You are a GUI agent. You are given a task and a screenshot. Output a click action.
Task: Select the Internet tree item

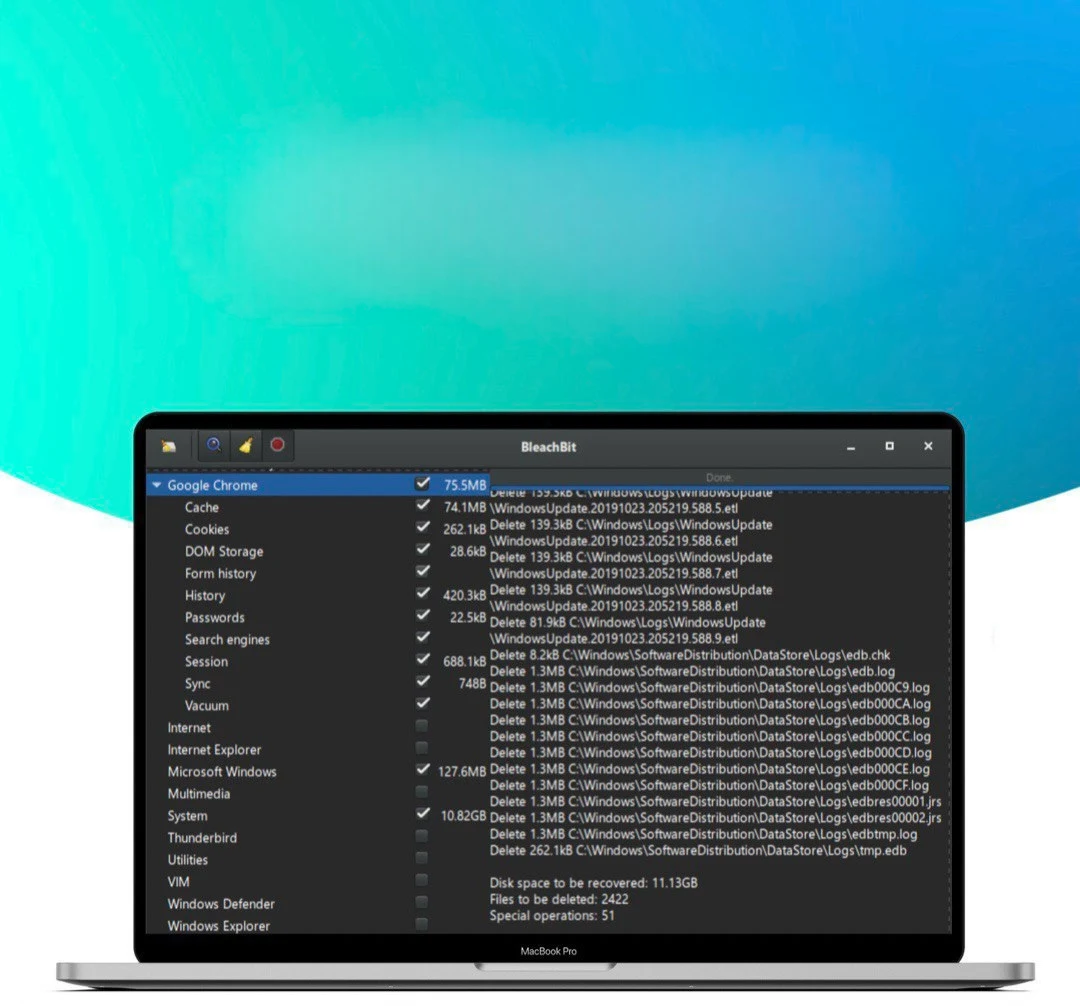189,728
